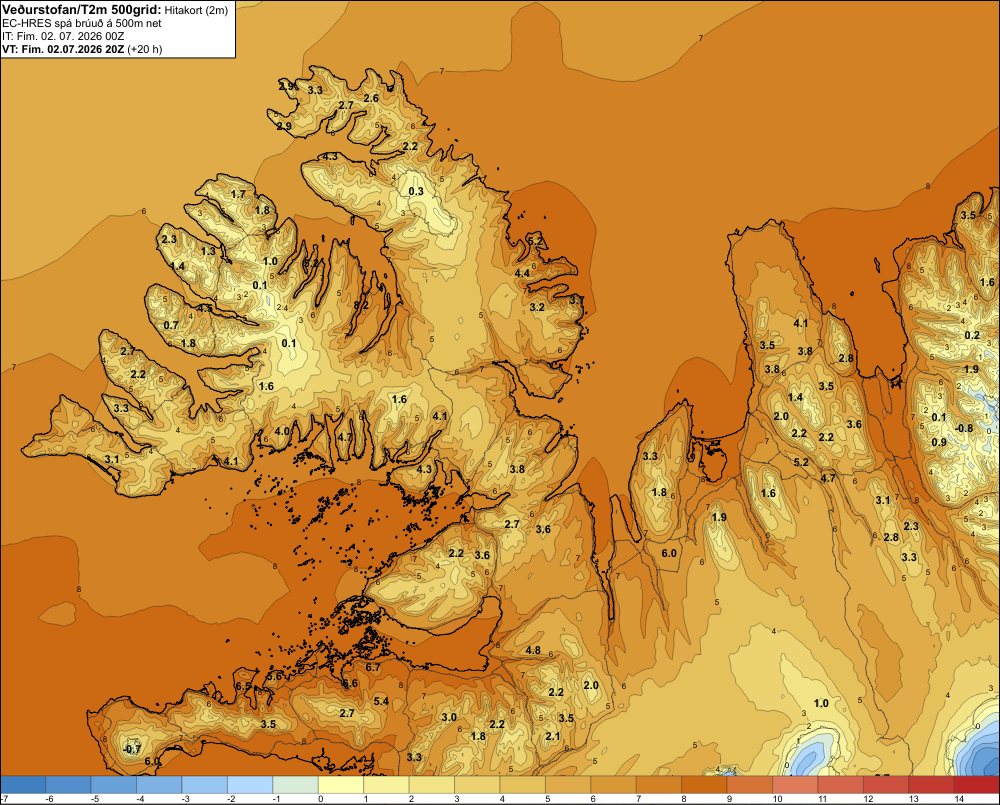Click the temperature value '4.5' on the map
The width and height of the screenshot is (1000, 805).
[x=205, y=309]
